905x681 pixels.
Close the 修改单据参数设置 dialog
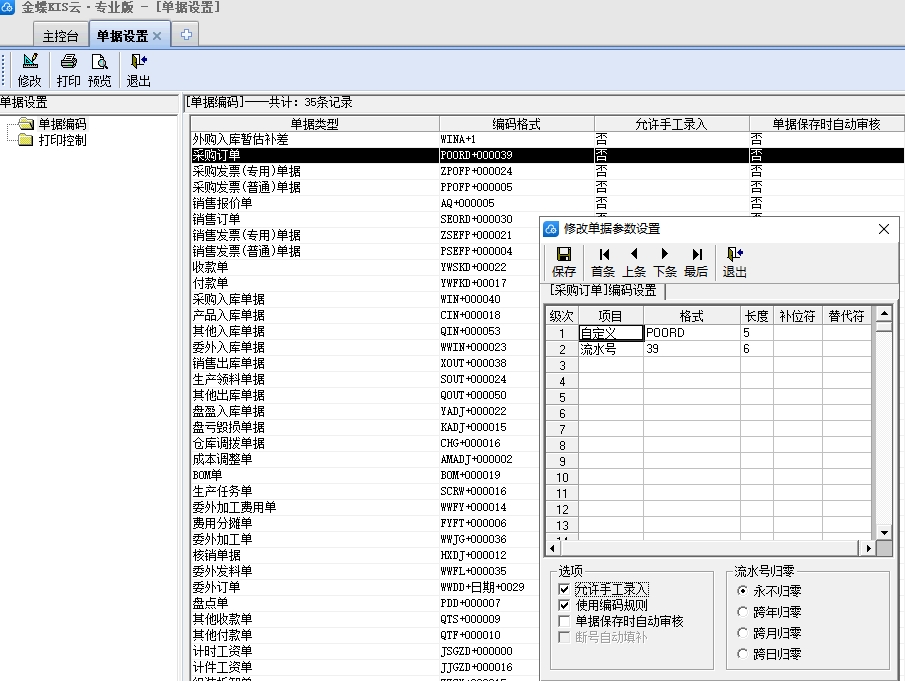(x=884, y=229)
